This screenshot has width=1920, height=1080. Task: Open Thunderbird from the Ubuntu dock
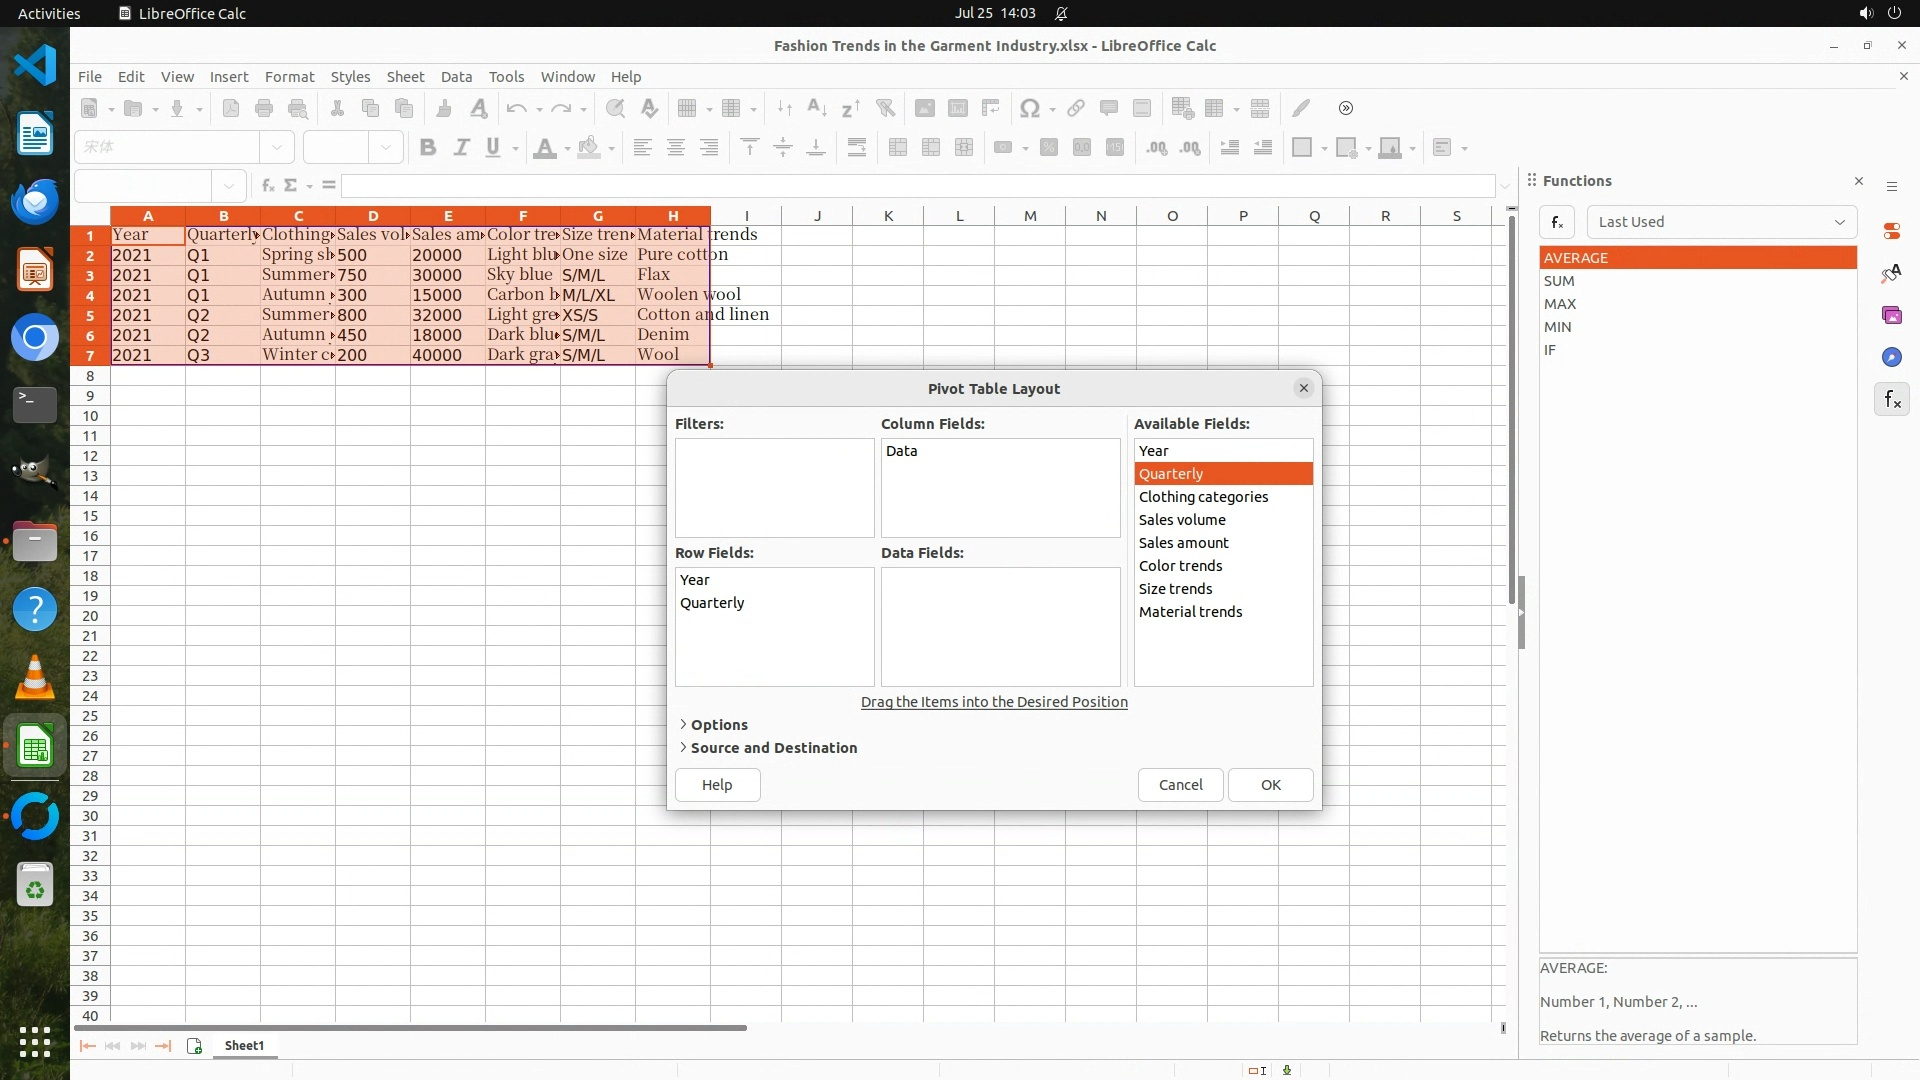pyautogui.click(x=35, y=201)
